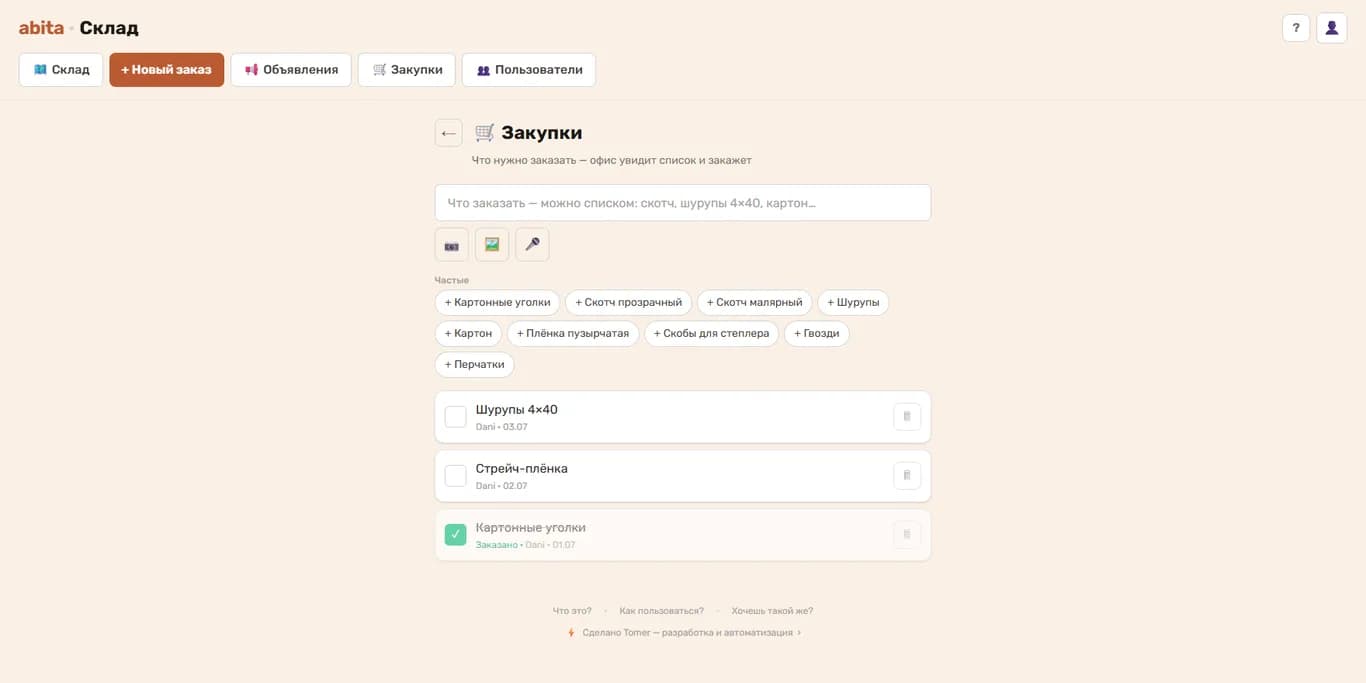Click the image gallery upload icon
This screenshot has height=683, width=1366.
click(x=492, y=245)
